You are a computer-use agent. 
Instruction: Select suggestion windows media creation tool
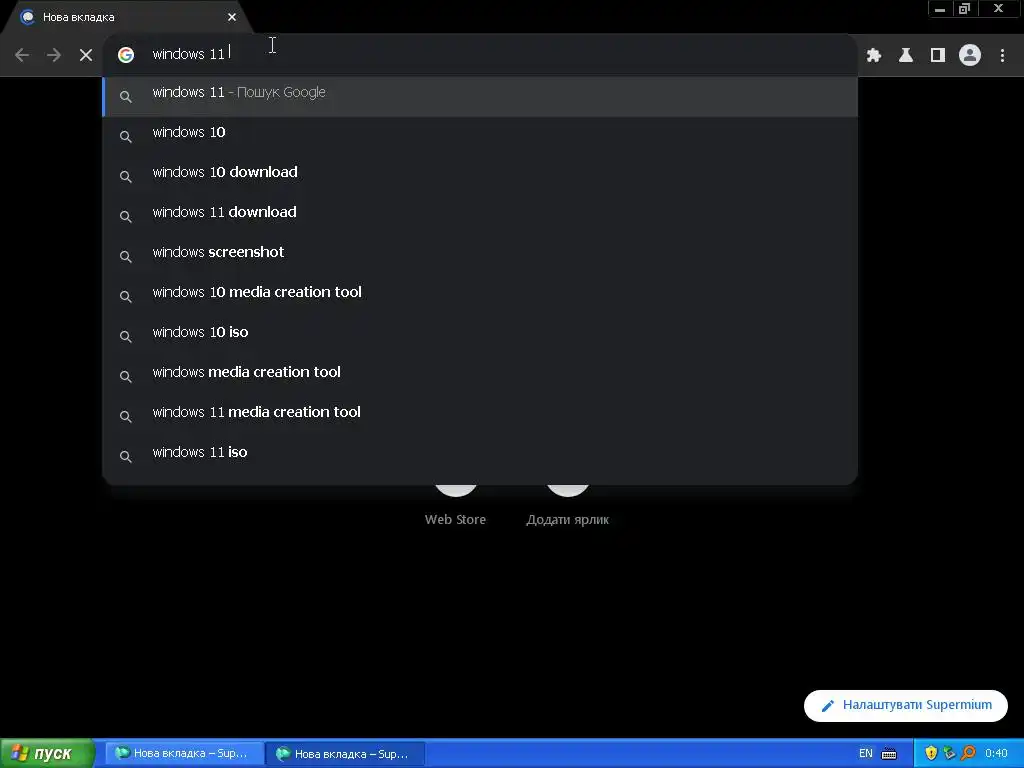tap(480, 376)
